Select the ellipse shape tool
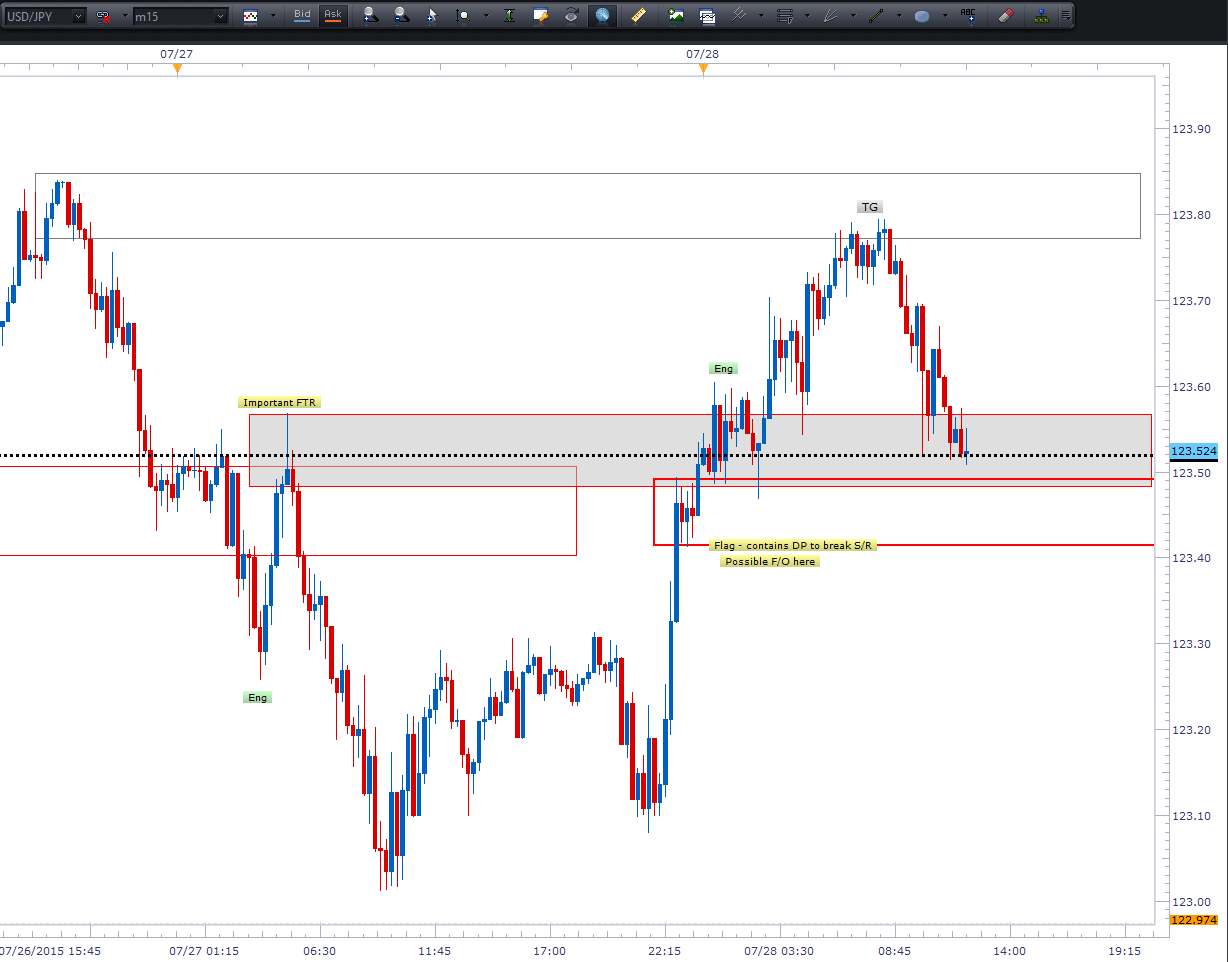Screen dimensions: 1228x962 pos(921,16)
